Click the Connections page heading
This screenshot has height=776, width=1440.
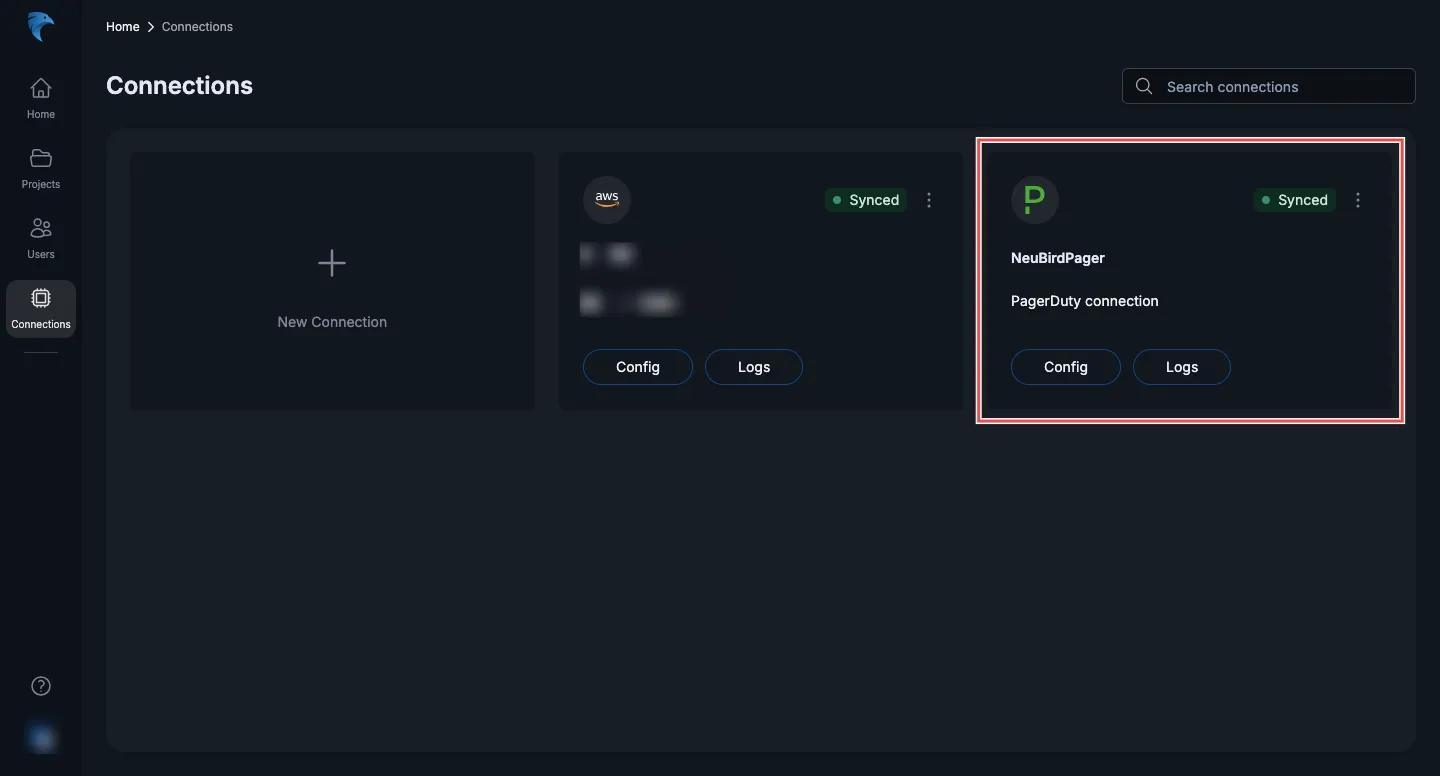(180, 86)
